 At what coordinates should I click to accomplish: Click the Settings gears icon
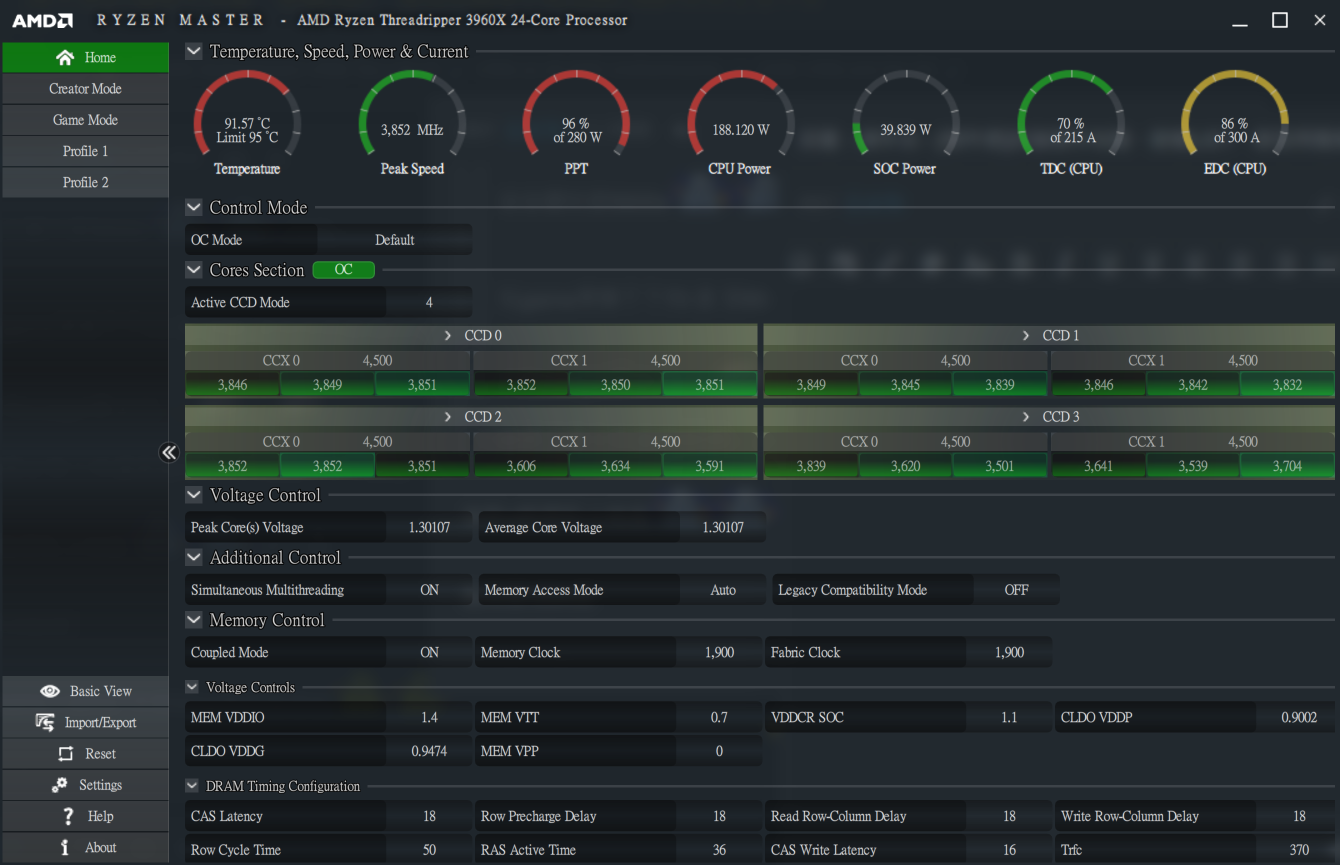pyautogui.click(x=60, y=785)
